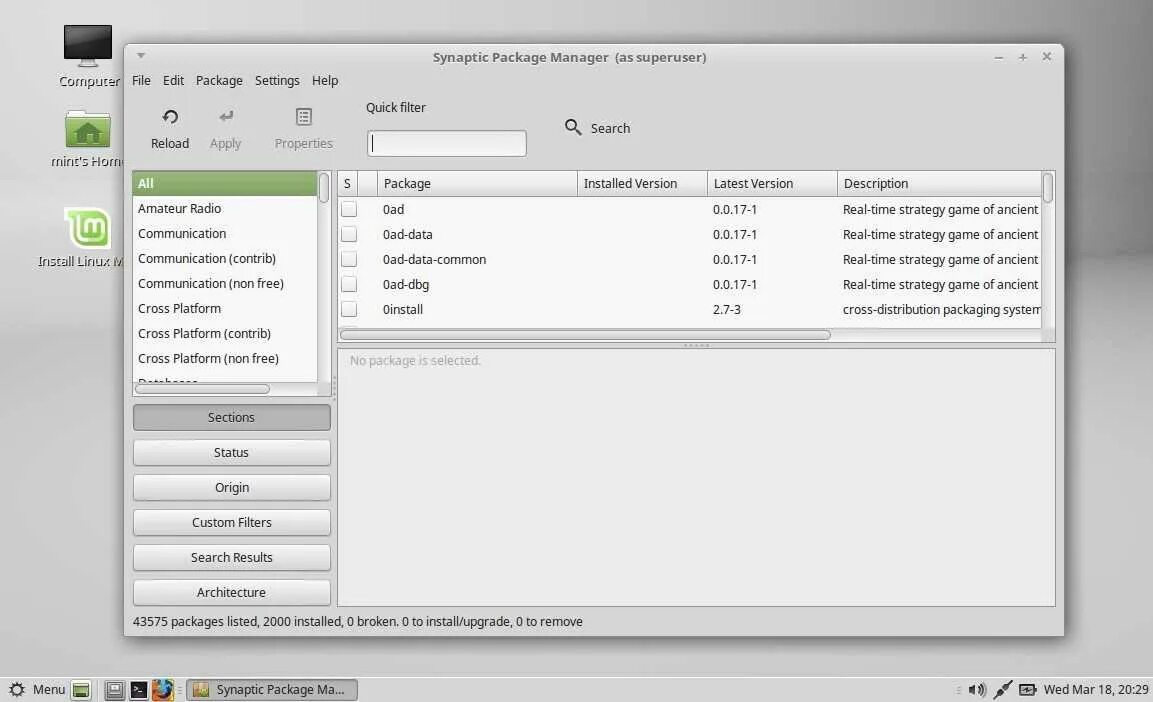Viewport: 1153px width, 702px height.
Task: Mark the 0ad-dbg package checkbox
Action: tap(349, 284)
